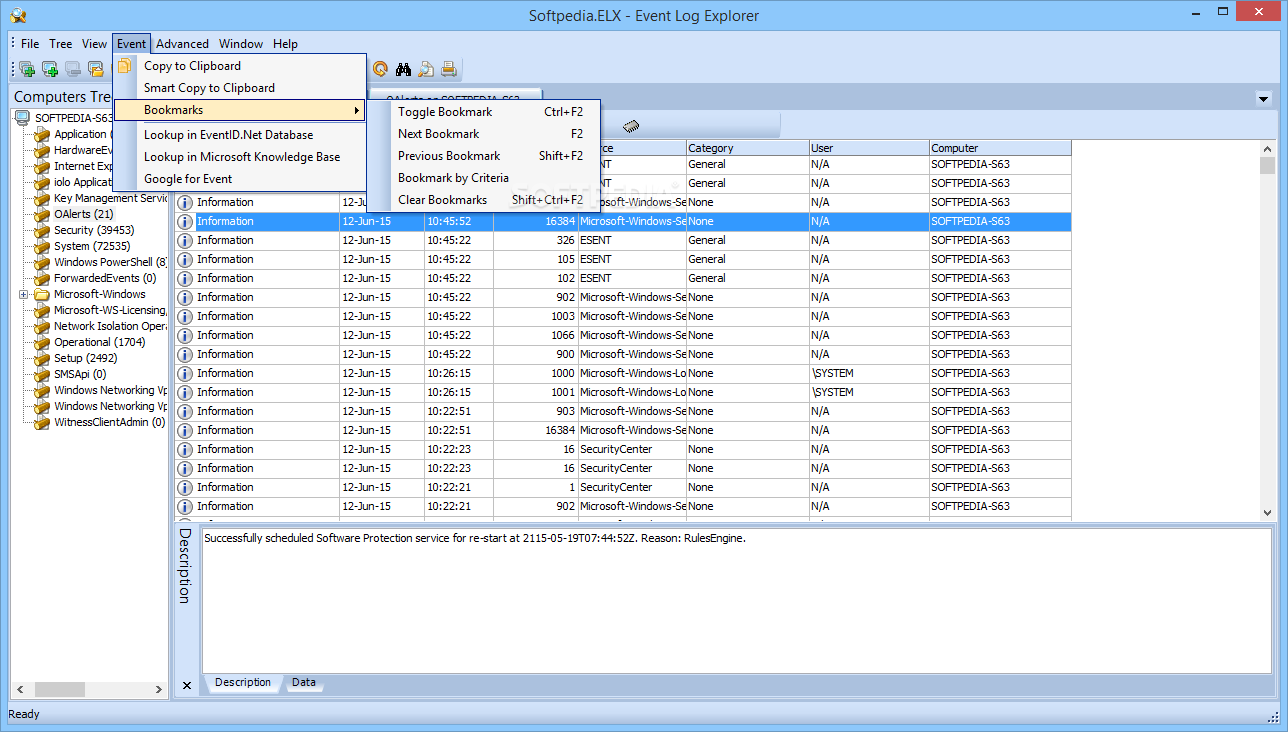Select Toggle Bookmark in the submenu
Image resolution: width=1288 pixels, height=732 pixels.
click(x=482, y=112)
